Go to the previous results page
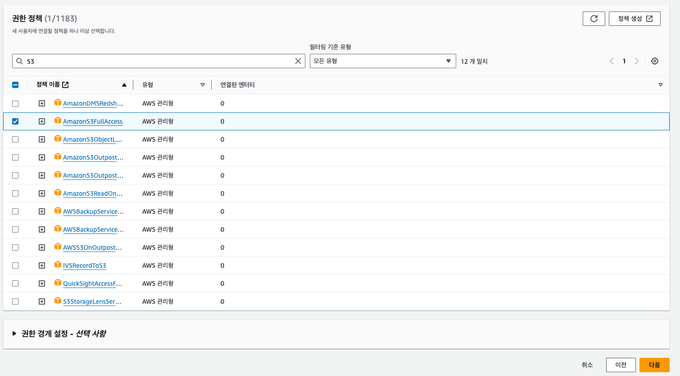680x376 pixels. [611, 61]
